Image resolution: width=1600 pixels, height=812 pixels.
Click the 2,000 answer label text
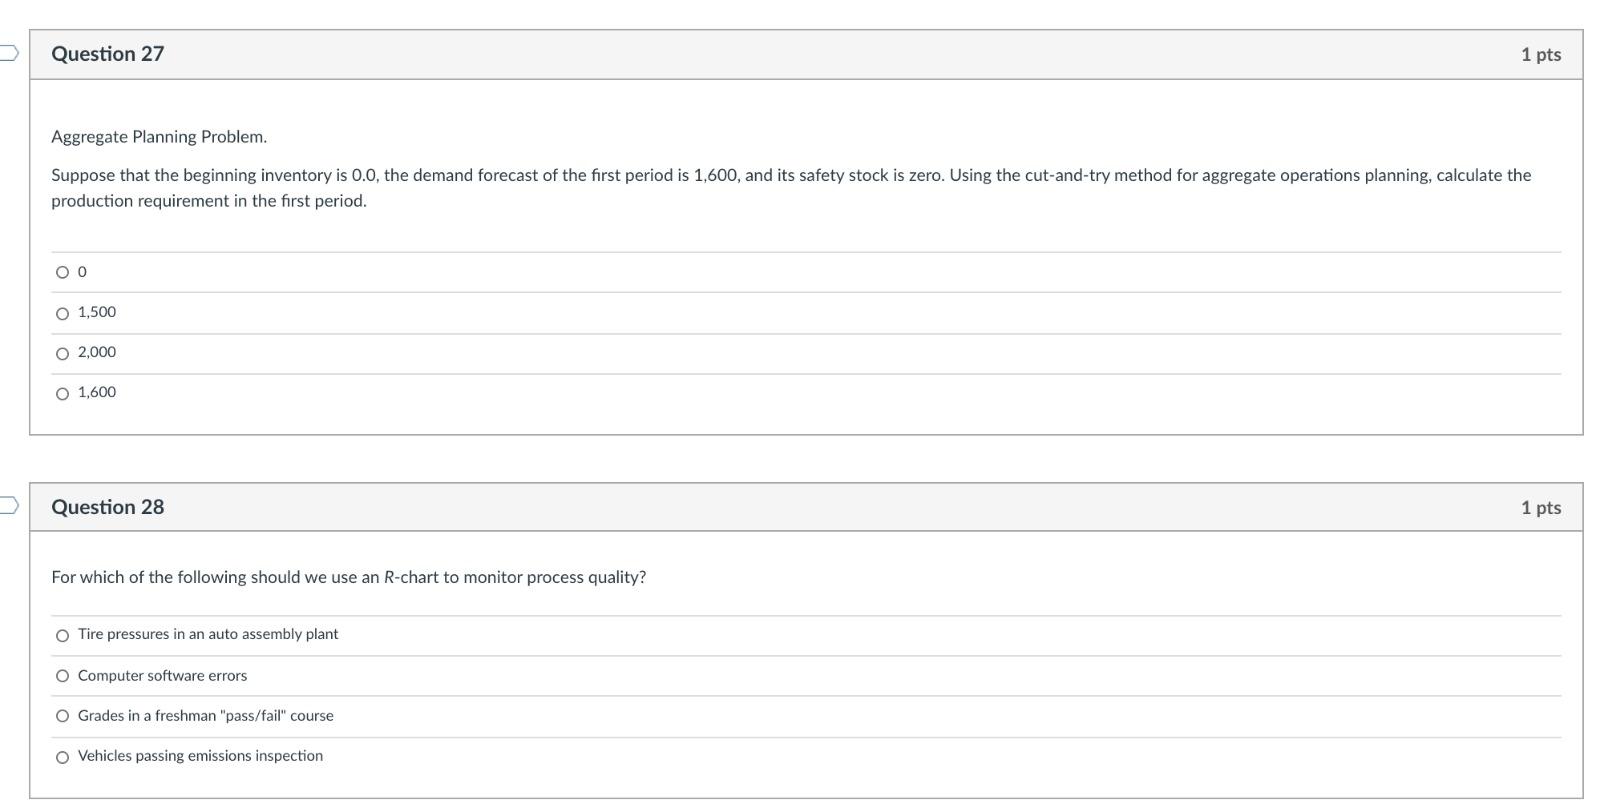click(96, 352)
